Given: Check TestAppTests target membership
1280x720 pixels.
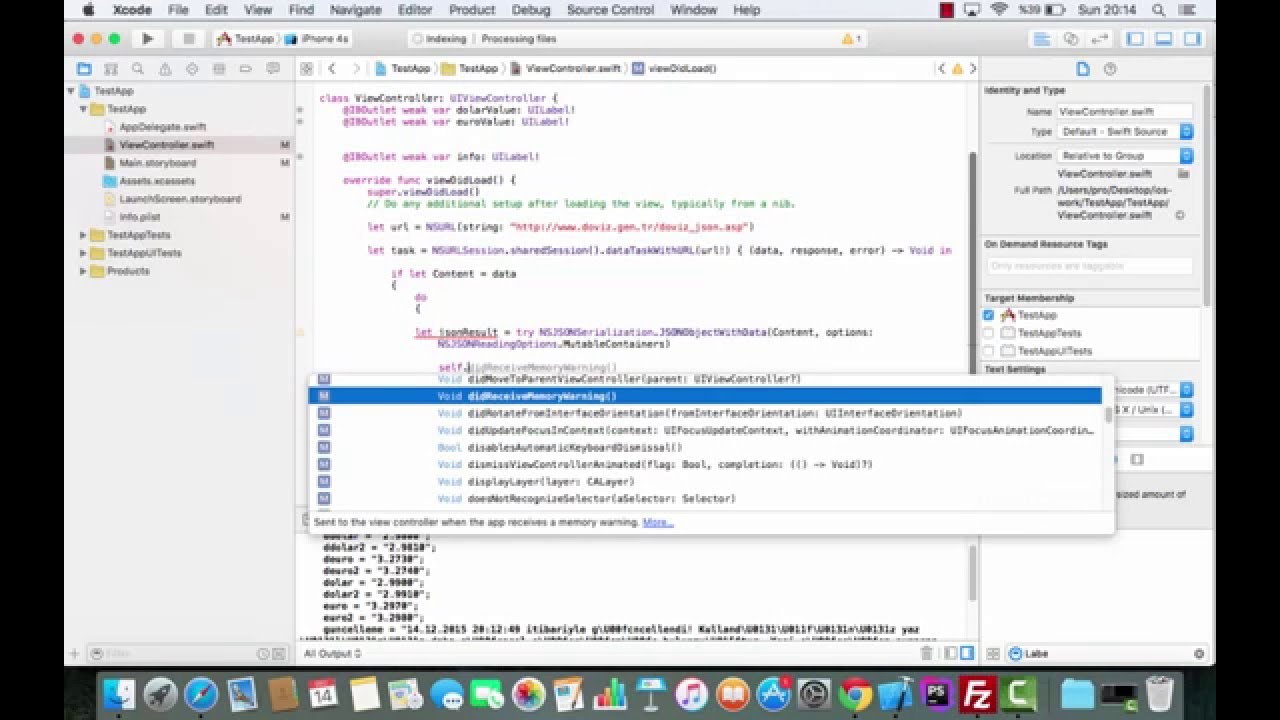Looking at the screenshot, I should click(x=989, y=333).
